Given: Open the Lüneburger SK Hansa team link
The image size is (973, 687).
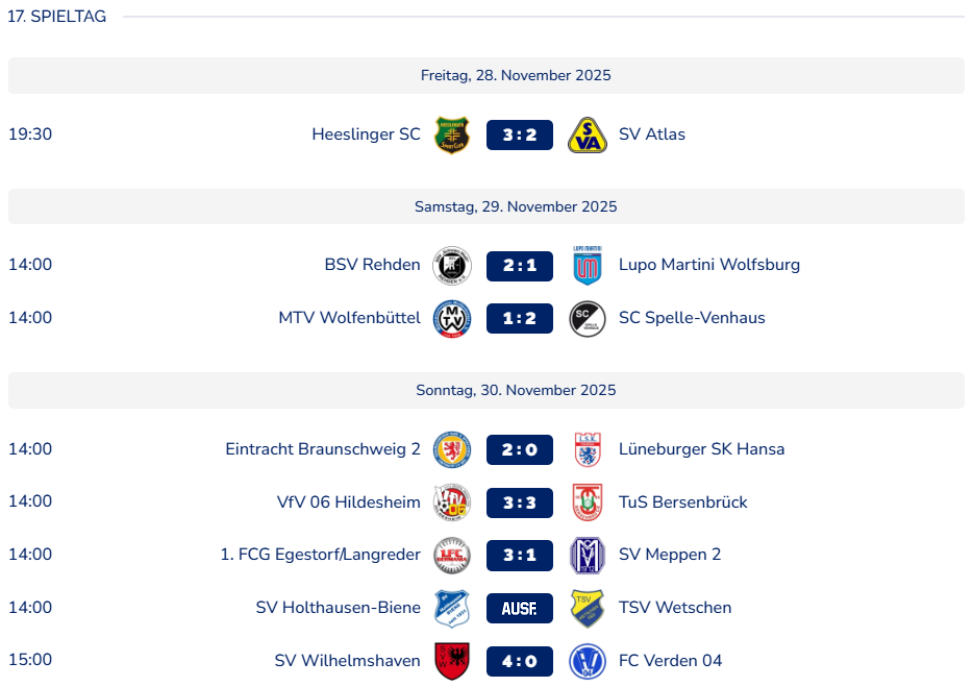Looking at the screenshot, I should click(x=701, y=450).
